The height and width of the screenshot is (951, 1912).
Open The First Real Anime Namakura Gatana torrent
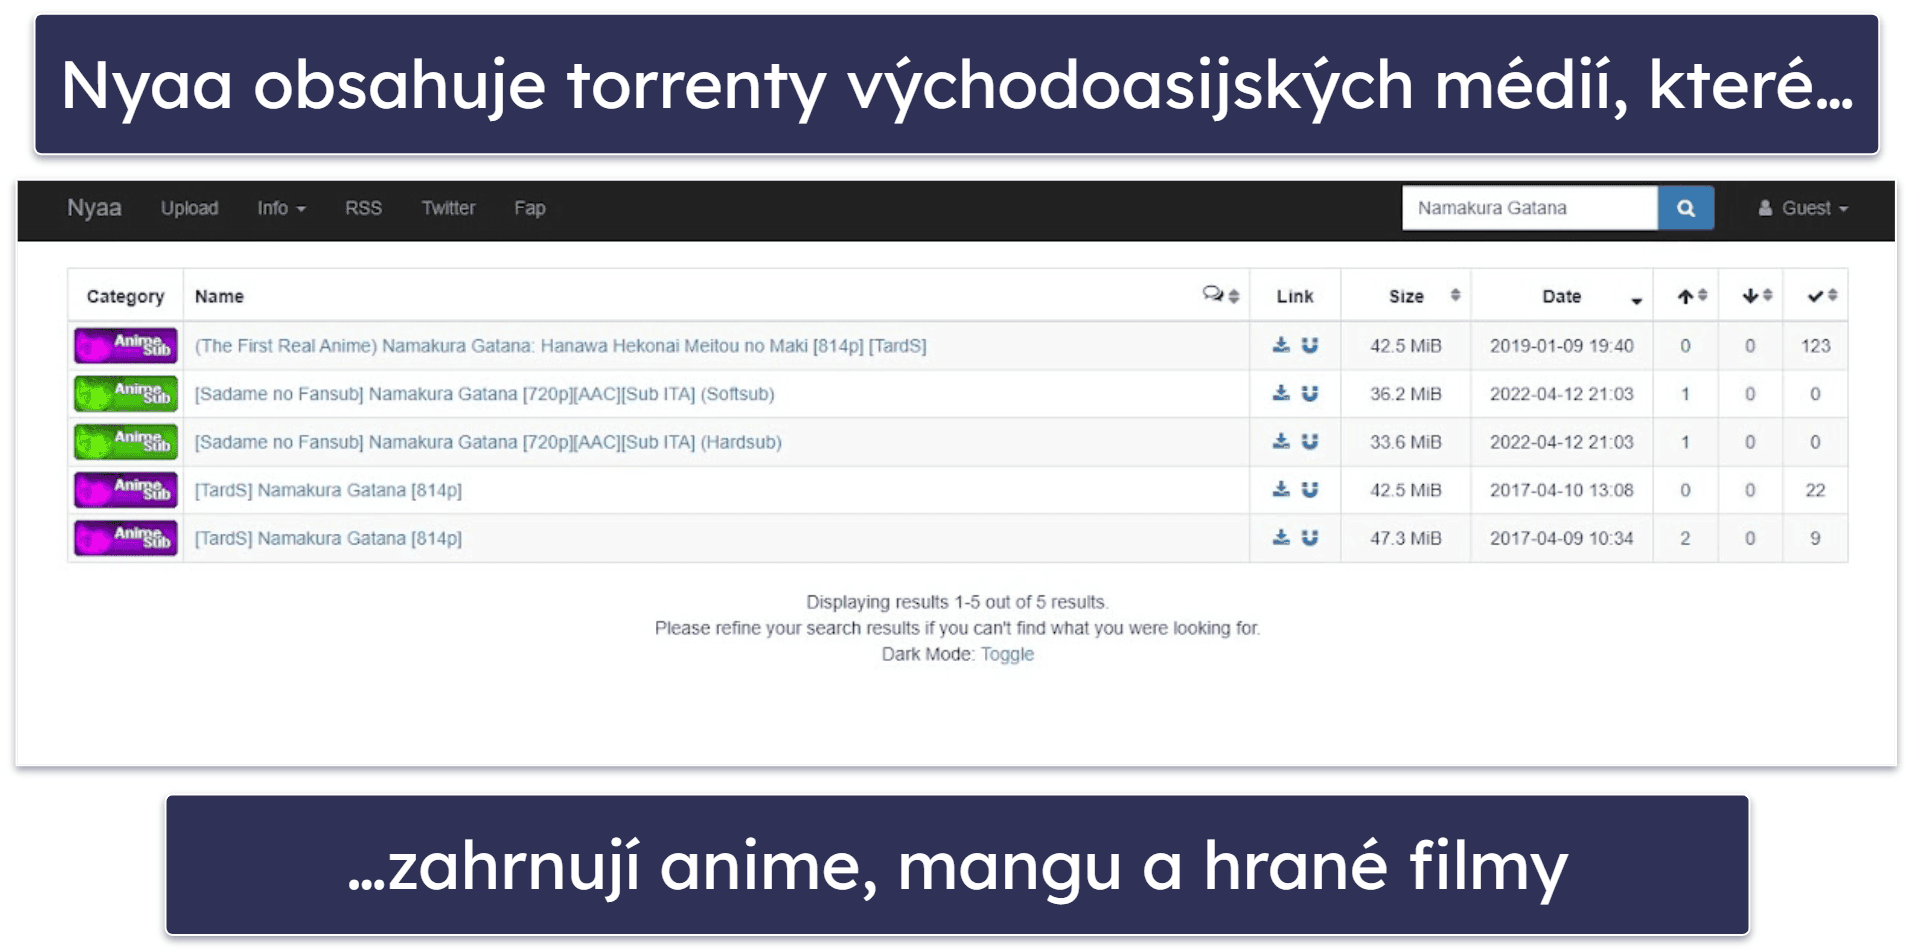(560, 346)
